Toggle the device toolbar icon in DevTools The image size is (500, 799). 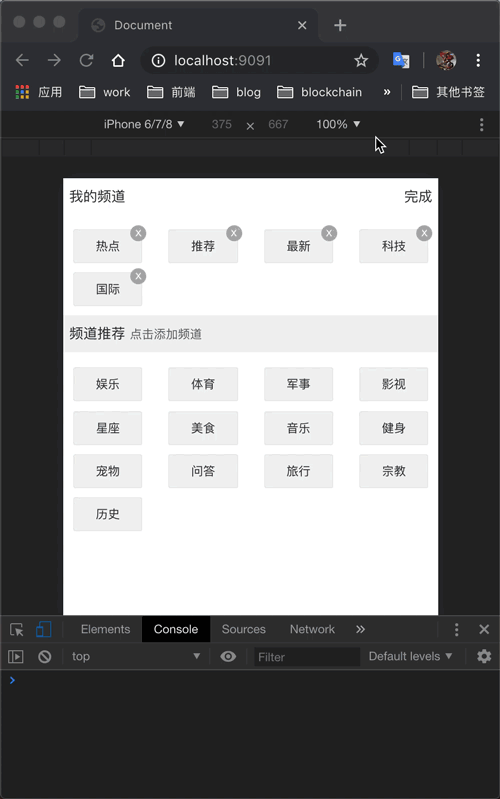pos(43,630)
